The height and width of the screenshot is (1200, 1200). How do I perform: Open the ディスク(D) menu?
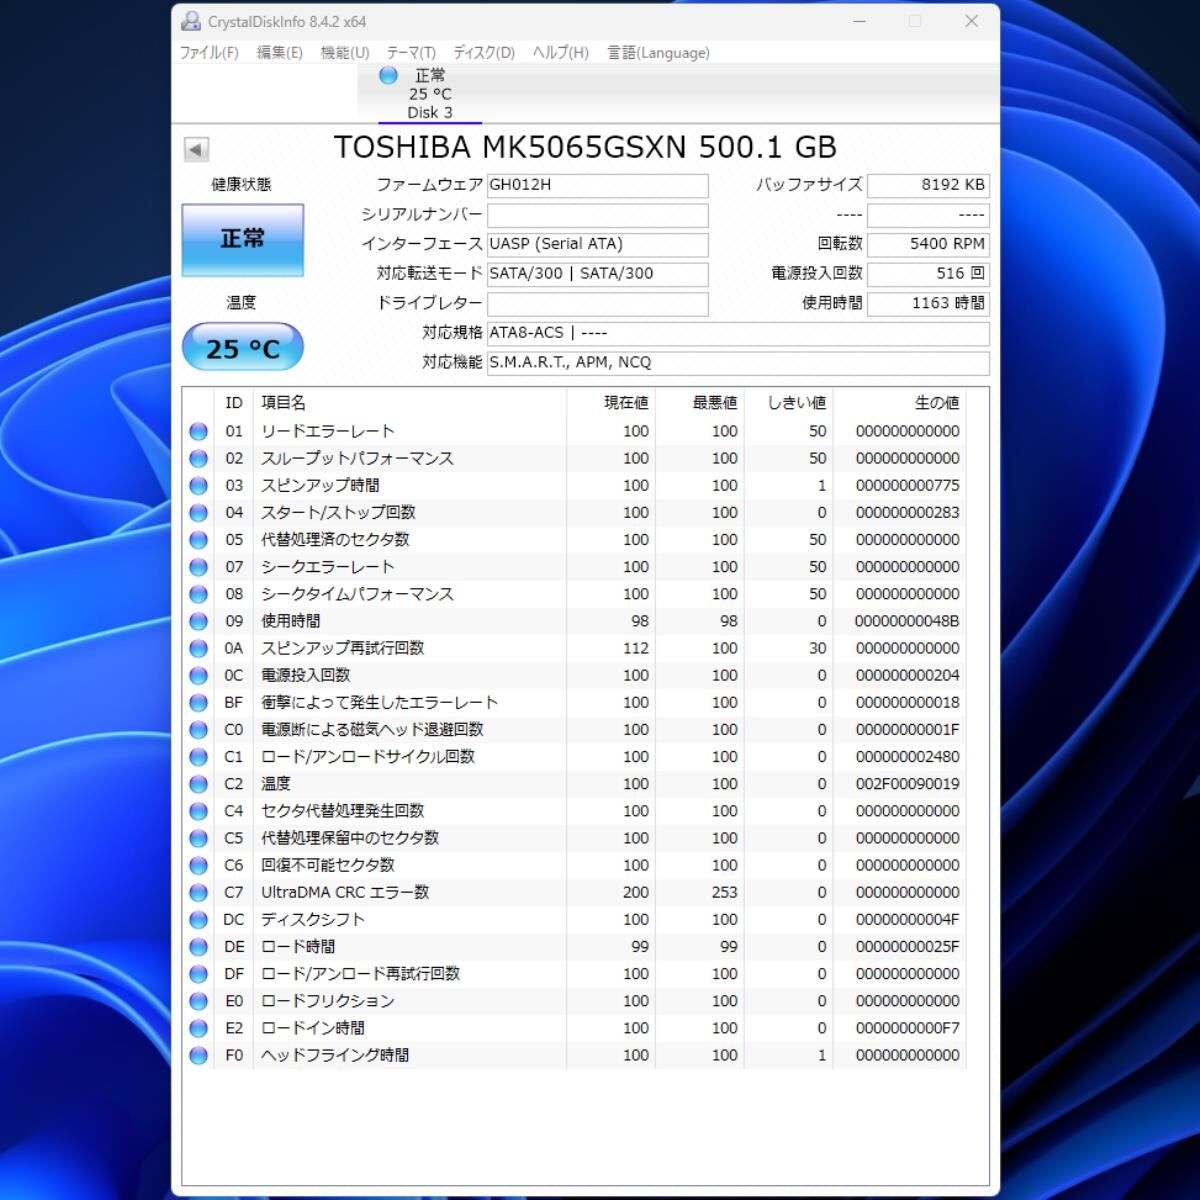(483, 53)
